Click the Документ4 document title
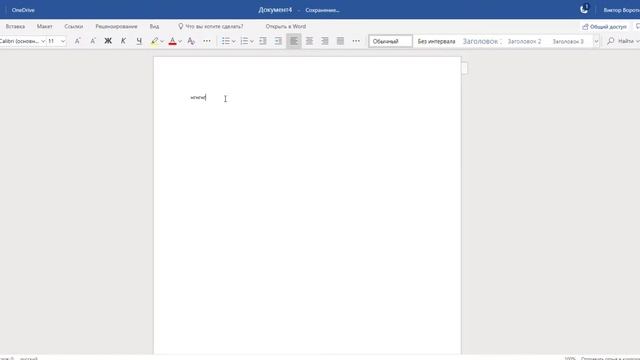The width and height of the screenshot is (640, 360). [275, 10]
